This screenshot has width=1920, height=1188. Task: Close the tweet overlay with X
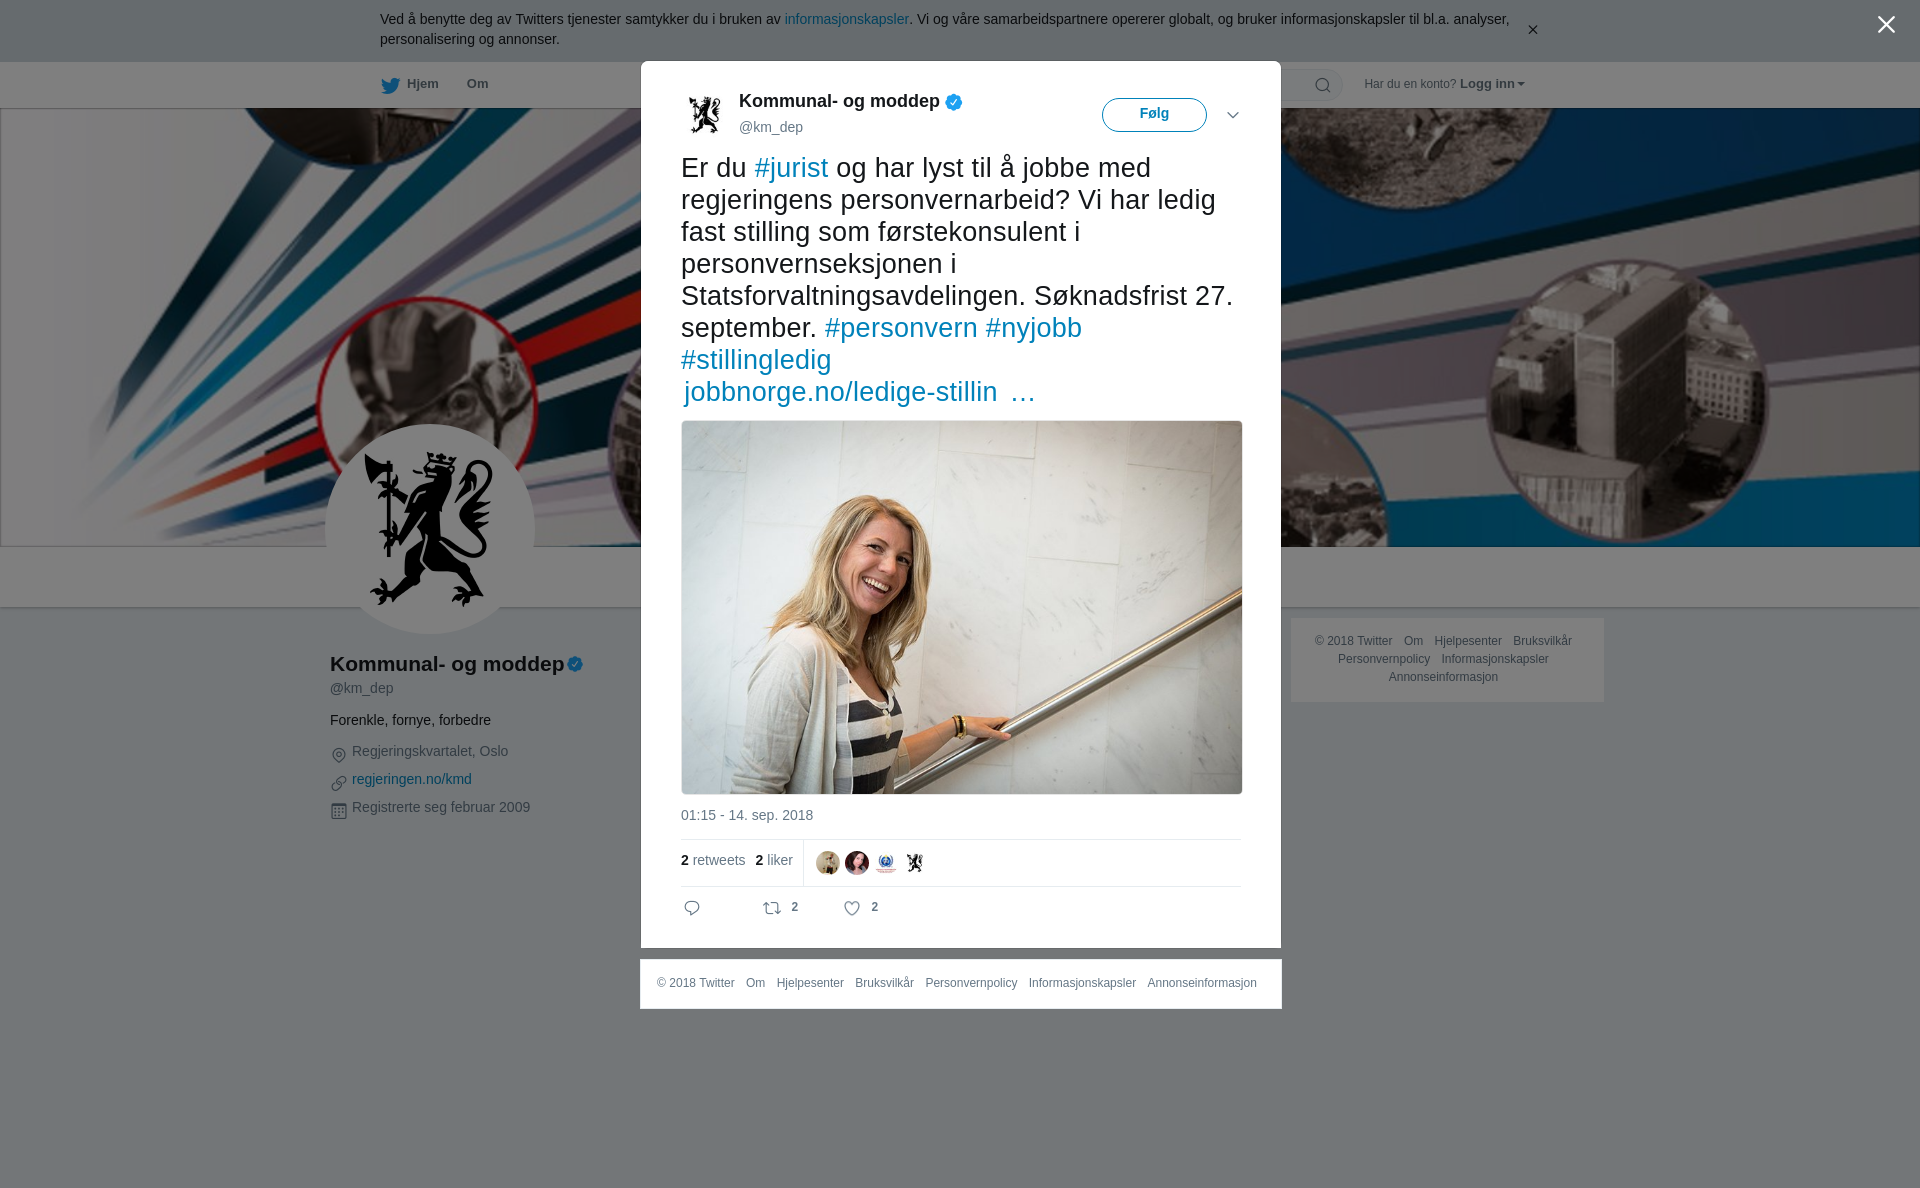click(1886, 25)
